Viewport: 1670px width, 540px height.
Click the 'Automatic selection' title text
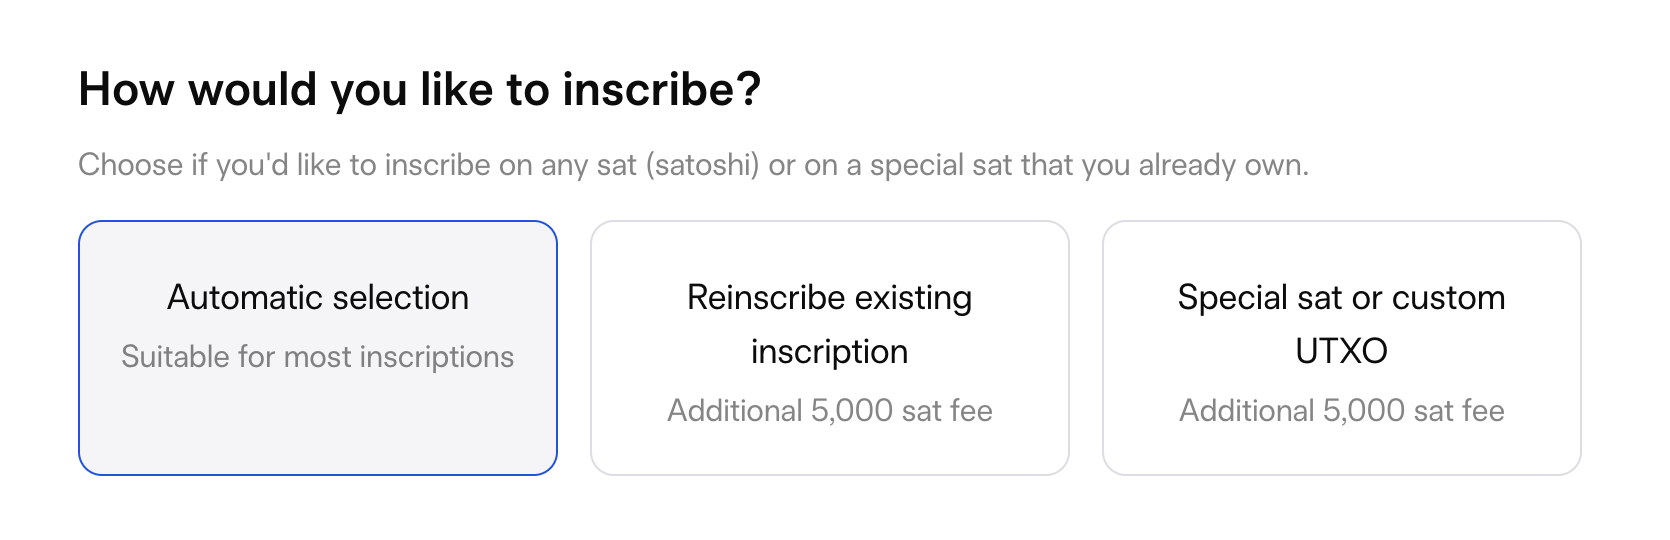pos(318,298)
